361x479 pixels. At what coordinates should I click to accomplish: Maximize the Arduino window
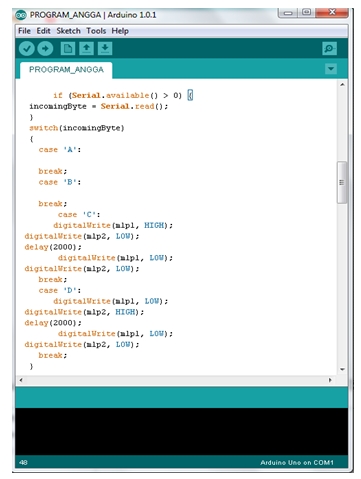307,13
